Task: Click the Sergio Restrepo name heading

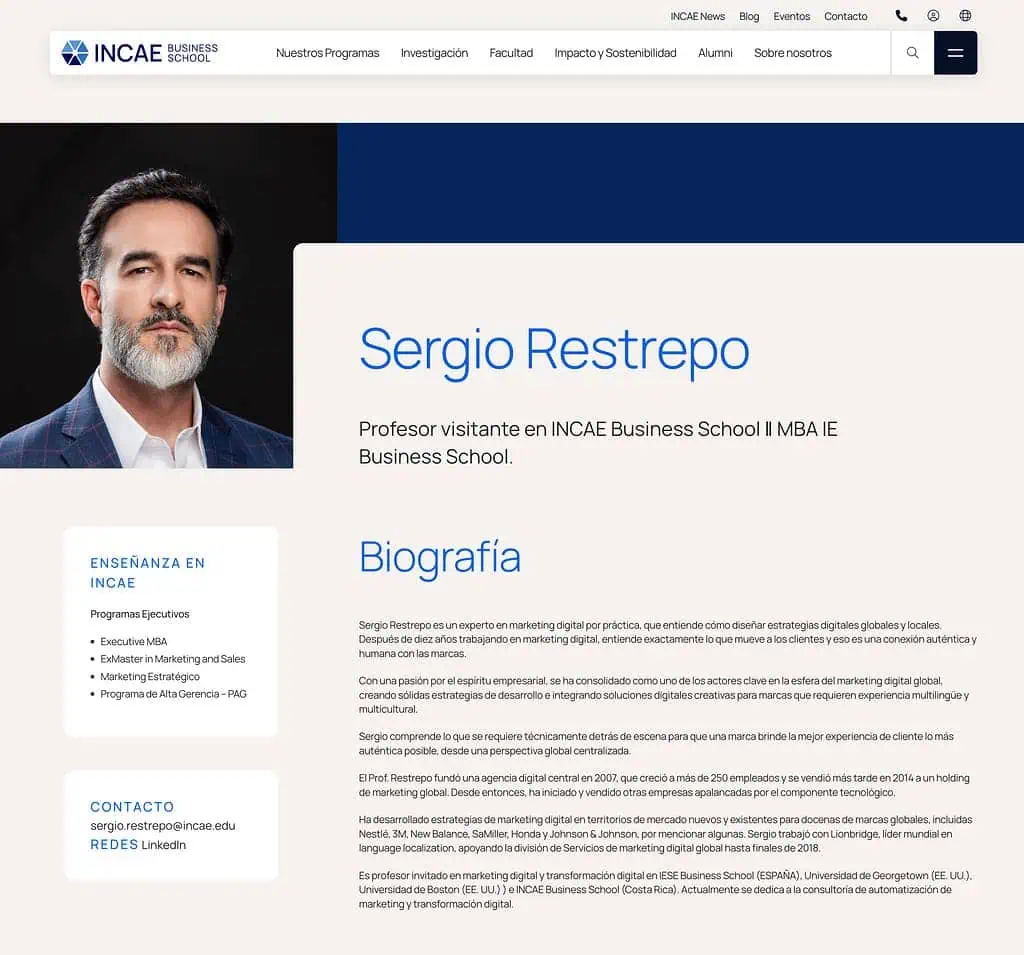Action: pyautogui.click(x=554, y=351)
